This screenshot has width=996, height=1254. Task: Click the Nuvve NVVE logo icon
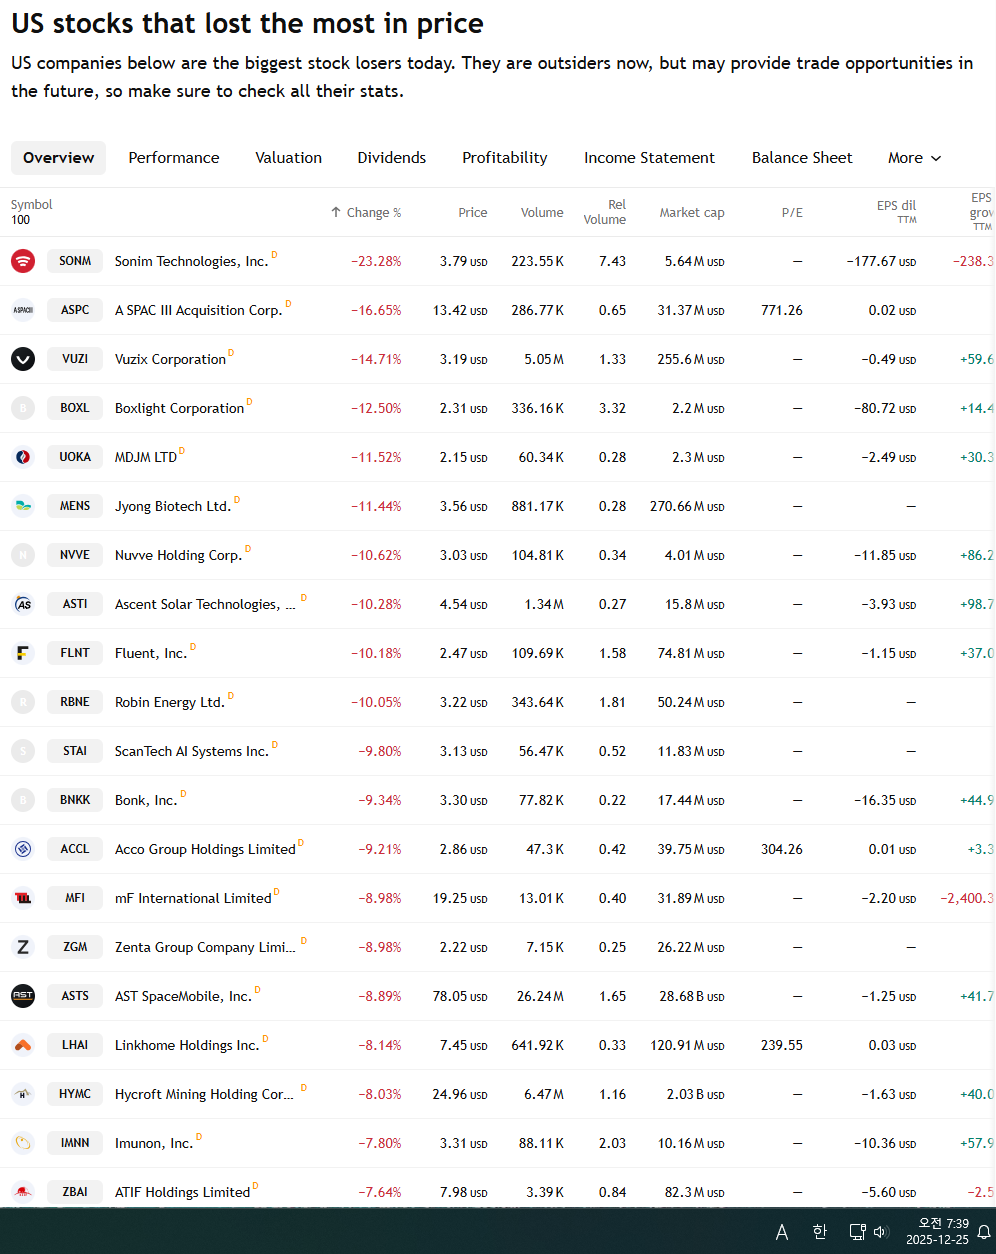click(x=23, y=555)
